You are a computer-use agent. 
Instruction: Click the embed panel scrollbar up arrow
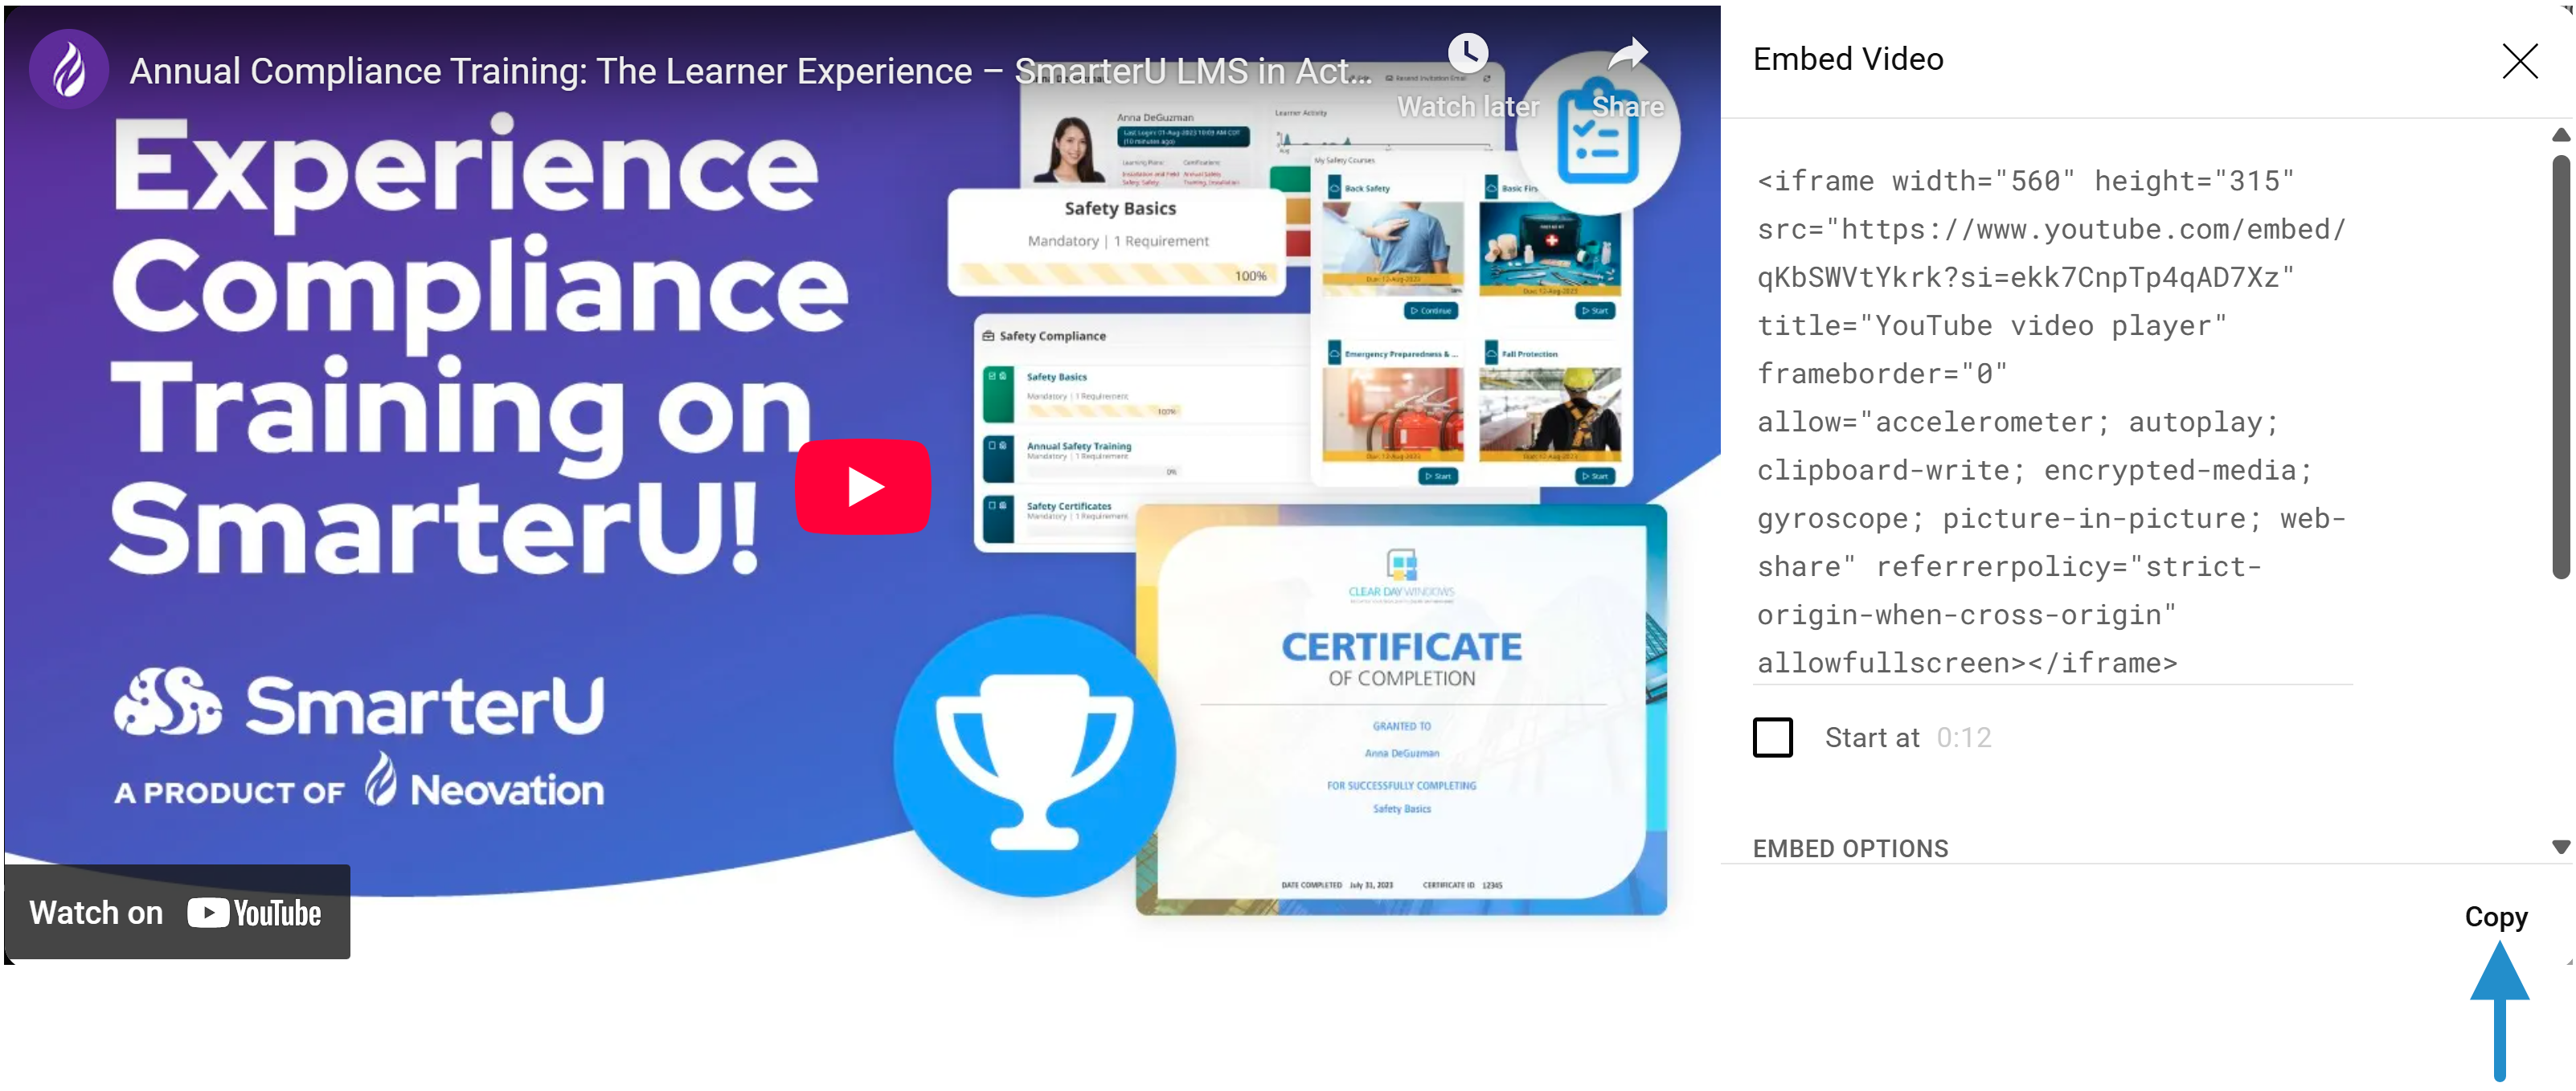[2560, 134]
